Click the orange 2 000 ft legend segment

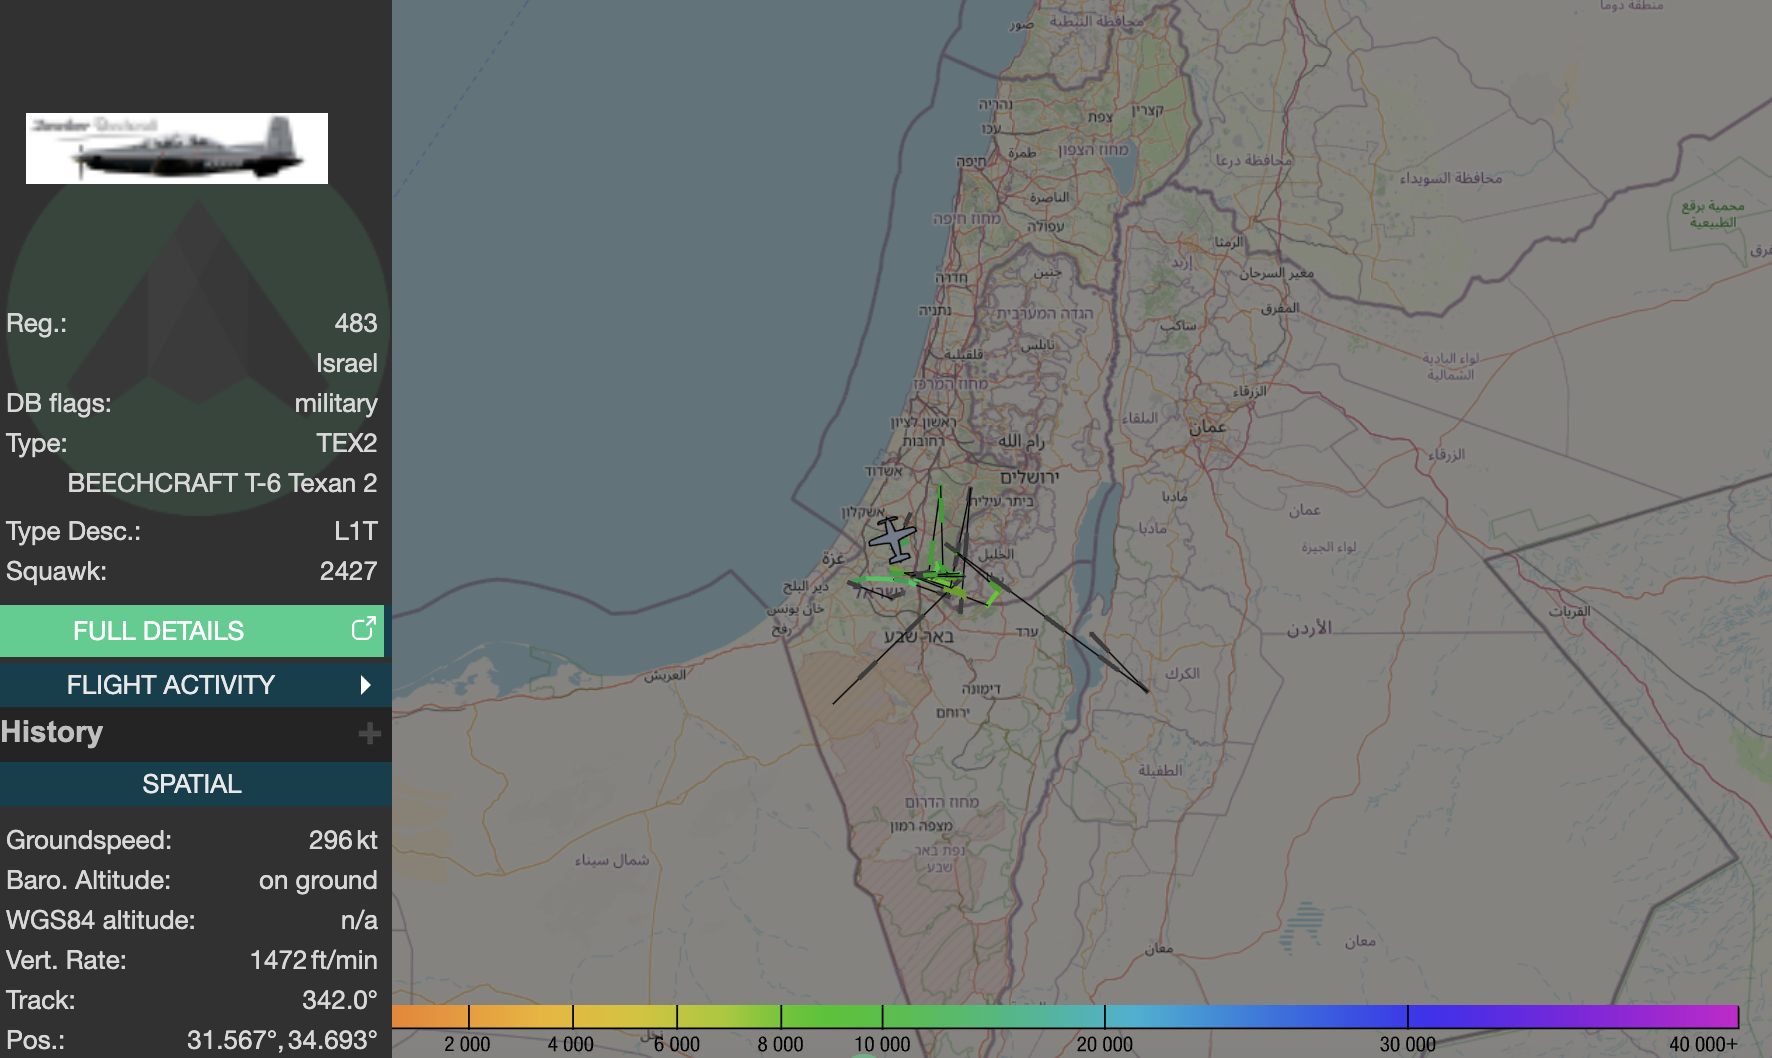[431, 1017]
